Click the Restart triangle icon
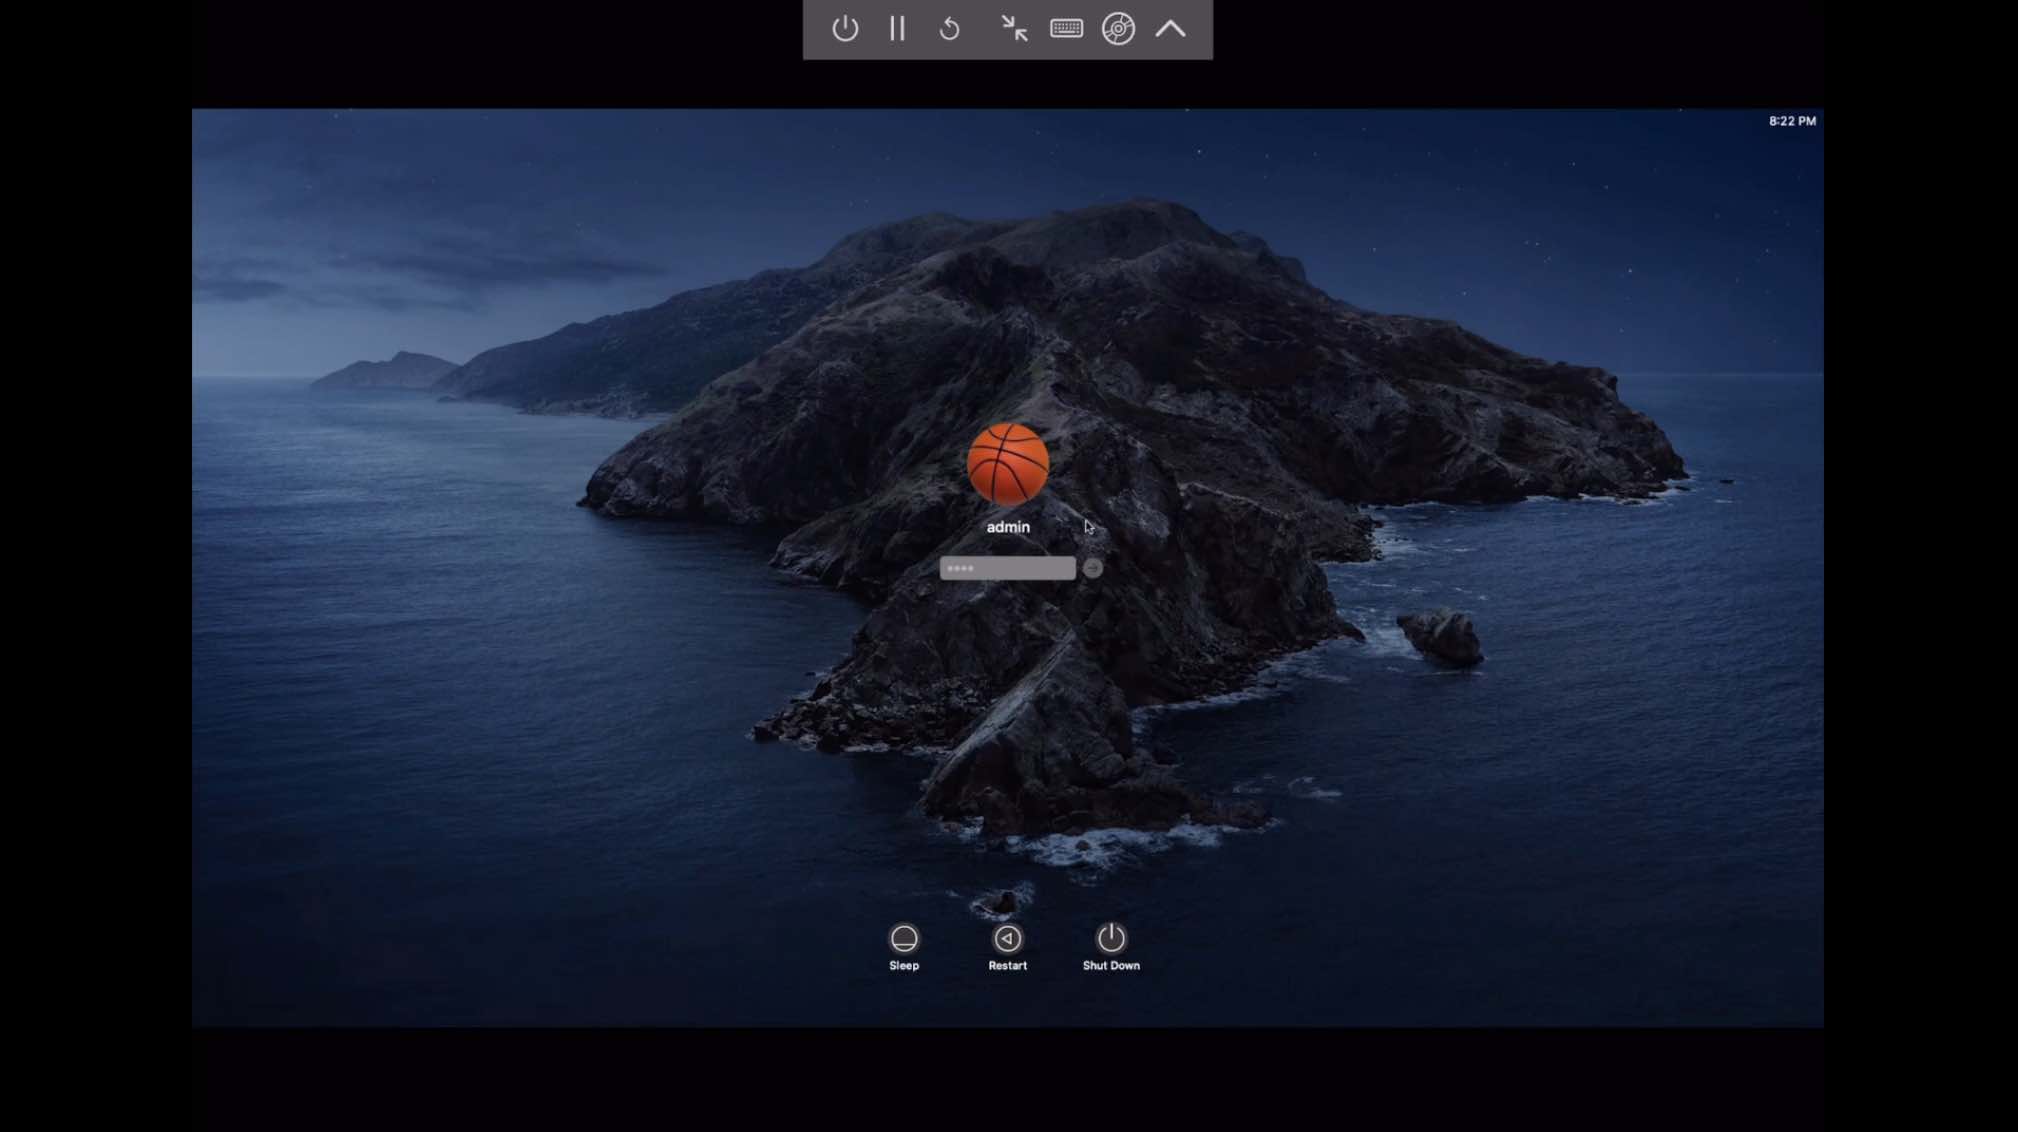Viewport: 2018px width, 1132px height. tap(1008, 938)
